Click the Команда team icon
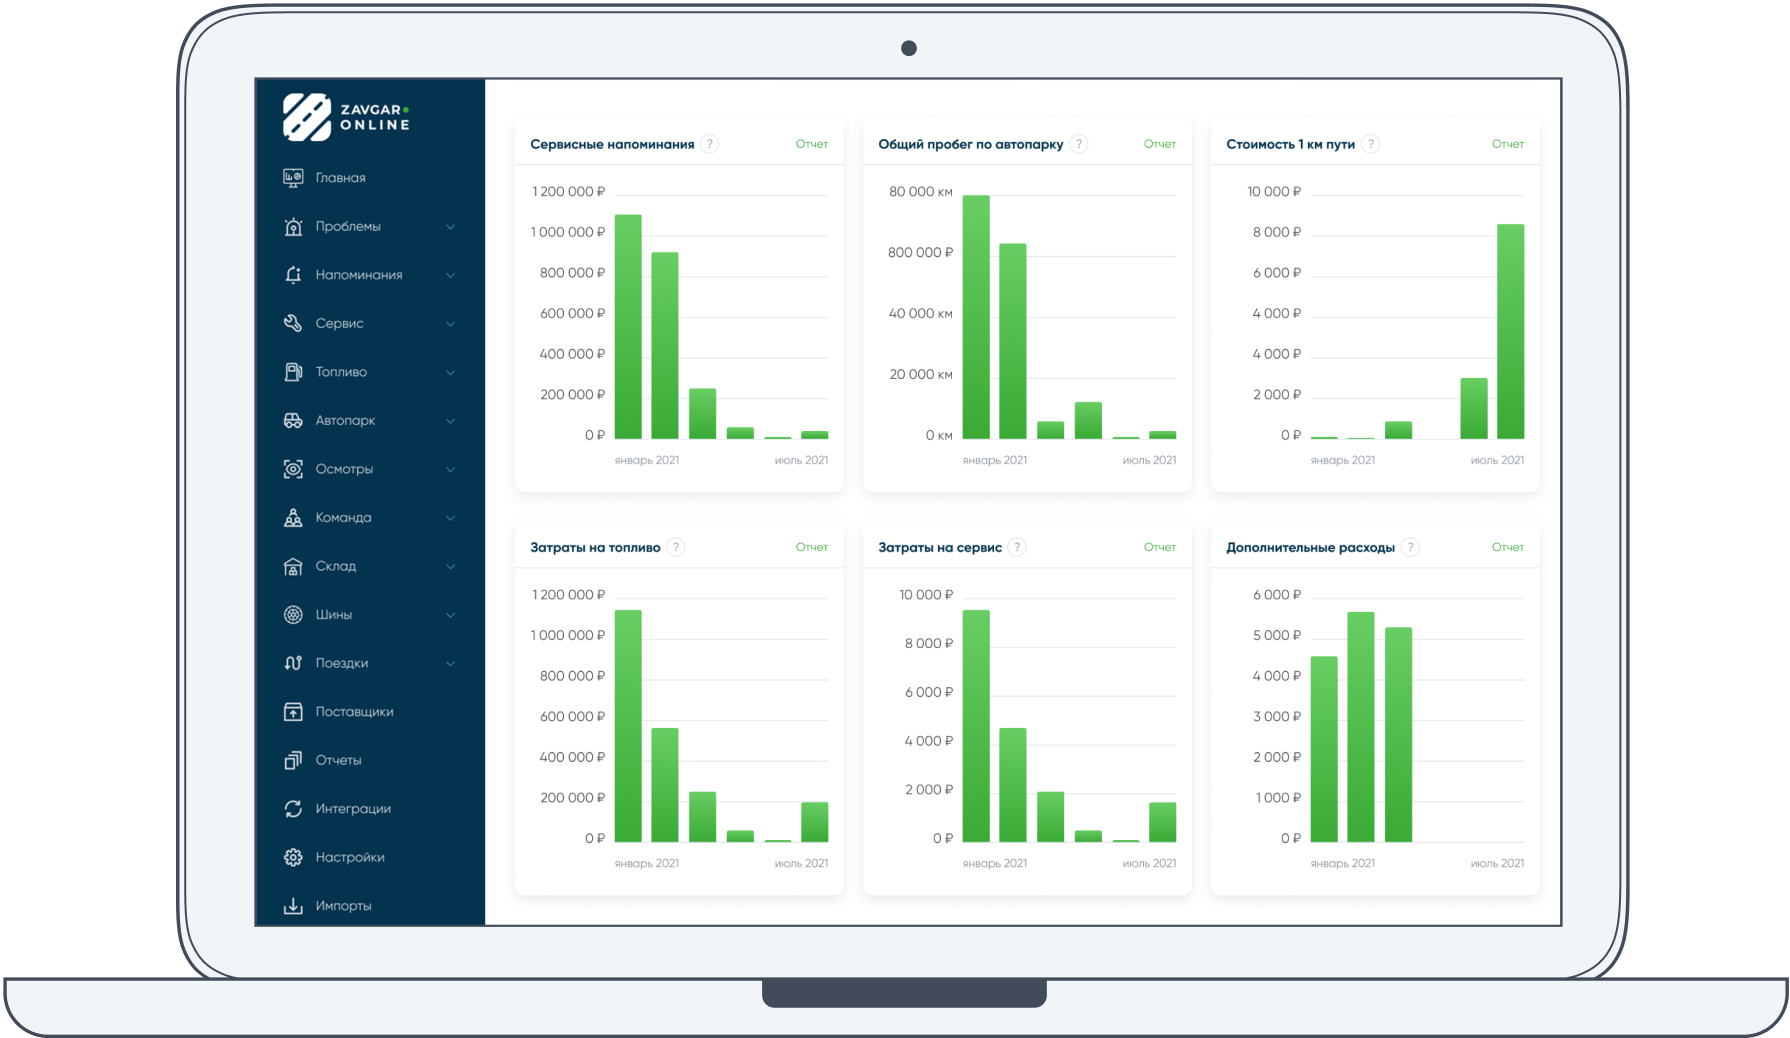The image size is (1790, 1038). click(x=293, y=518)
